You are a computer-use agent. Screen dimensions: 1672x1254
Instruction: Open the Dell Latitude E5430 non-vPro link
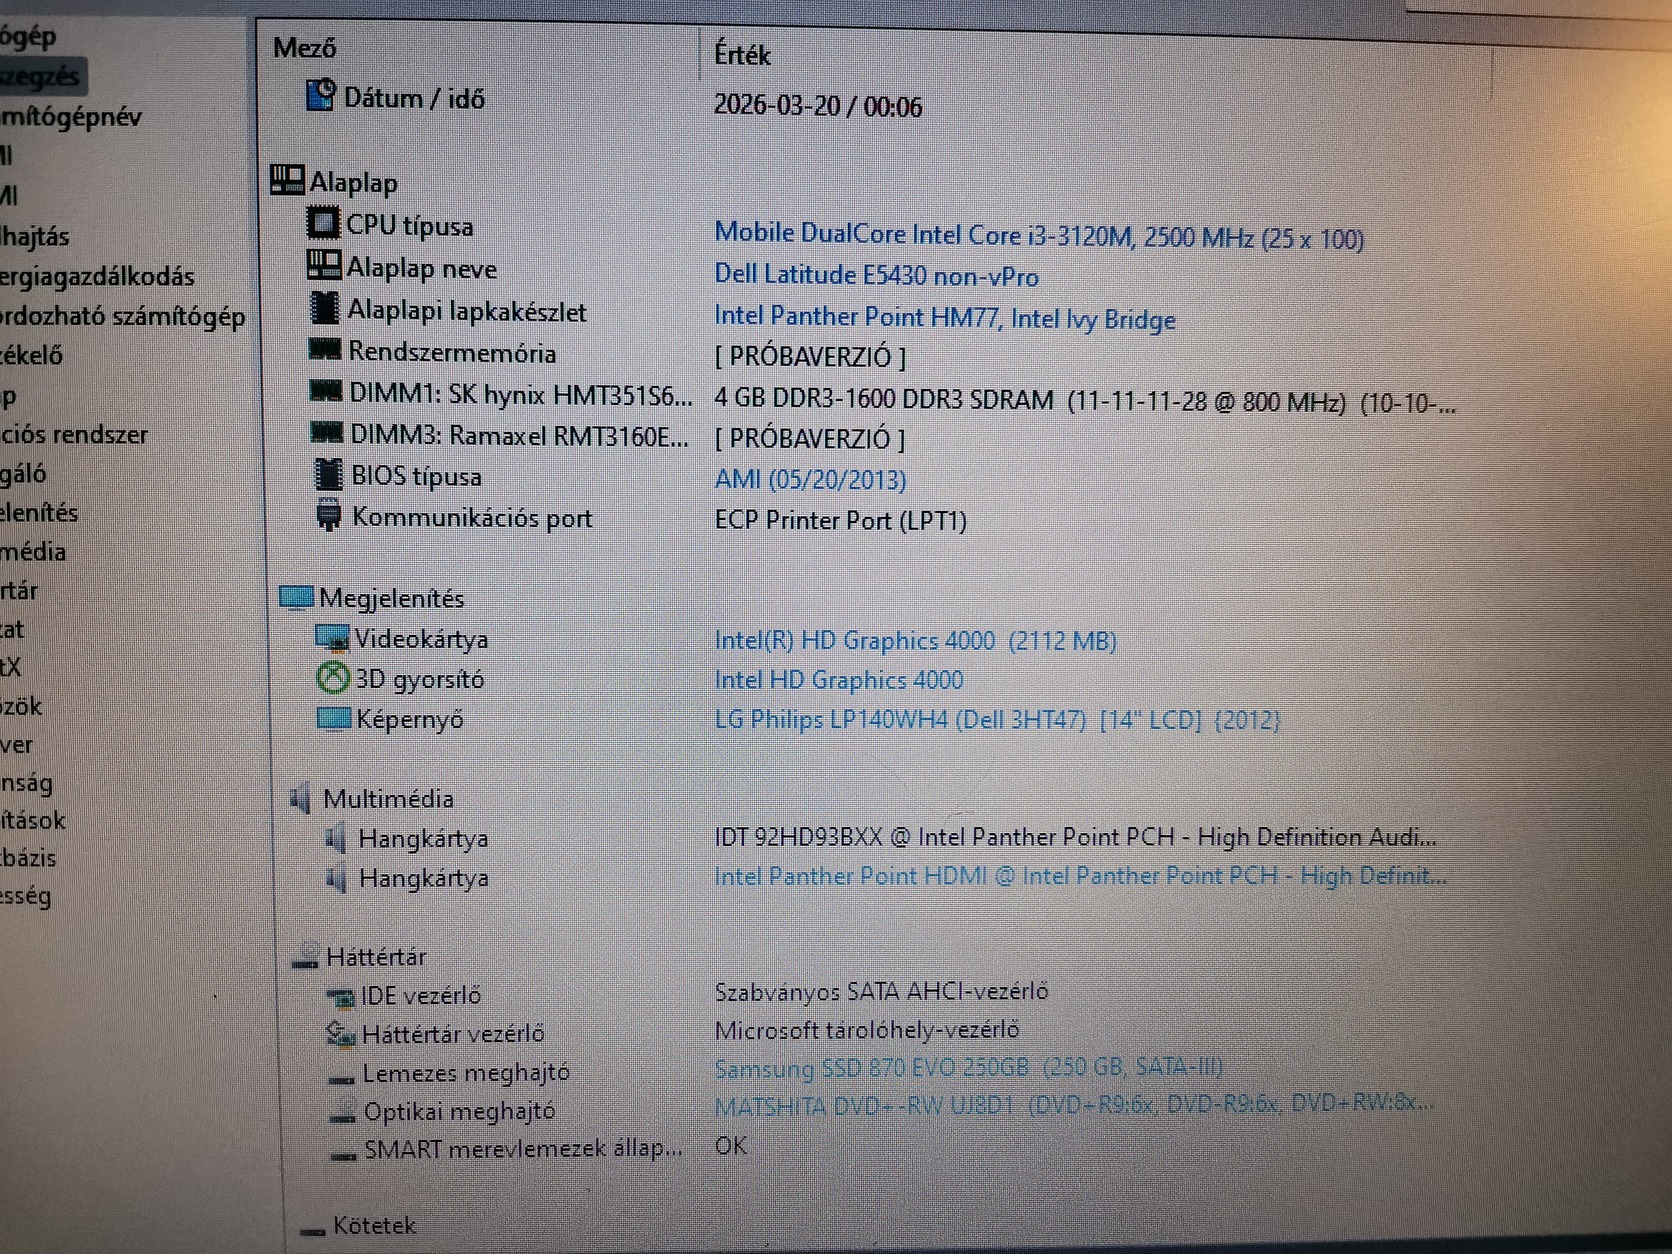876,275
